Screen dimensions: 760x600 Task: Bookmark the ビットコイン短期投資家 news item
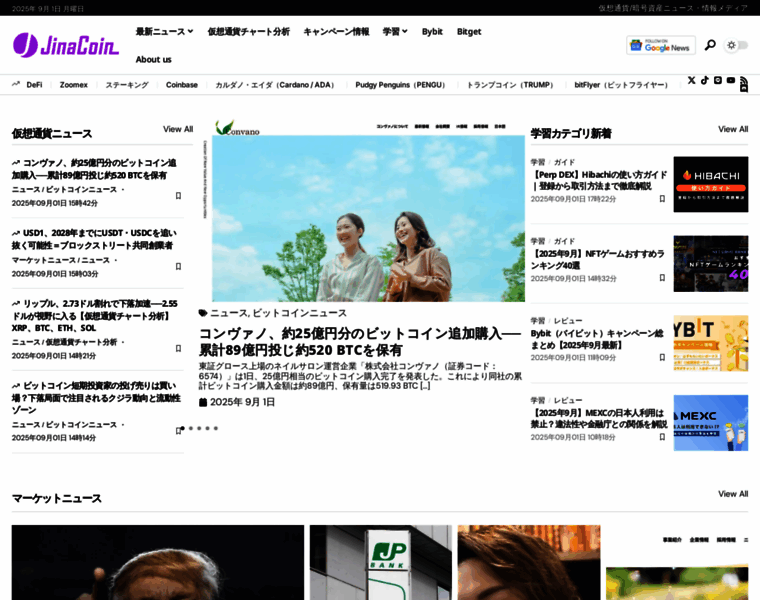click(178, 431)
